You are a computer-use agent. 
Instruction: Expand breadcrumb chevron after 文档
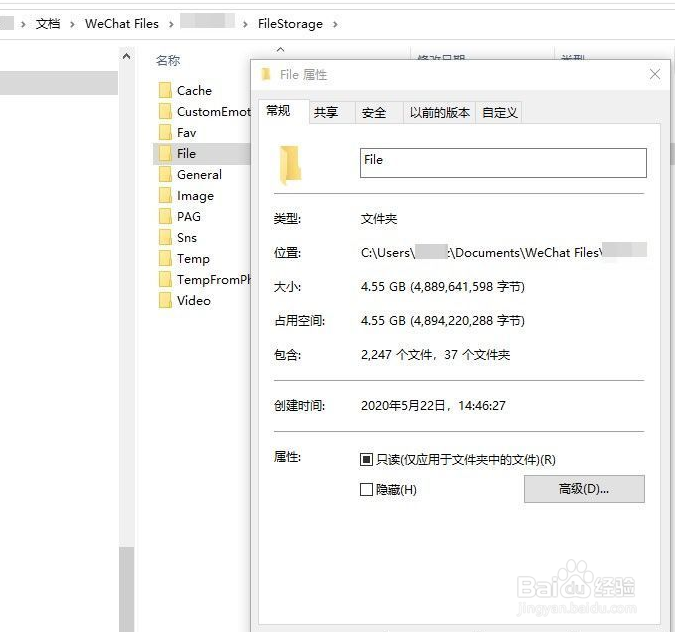point(72,25)
